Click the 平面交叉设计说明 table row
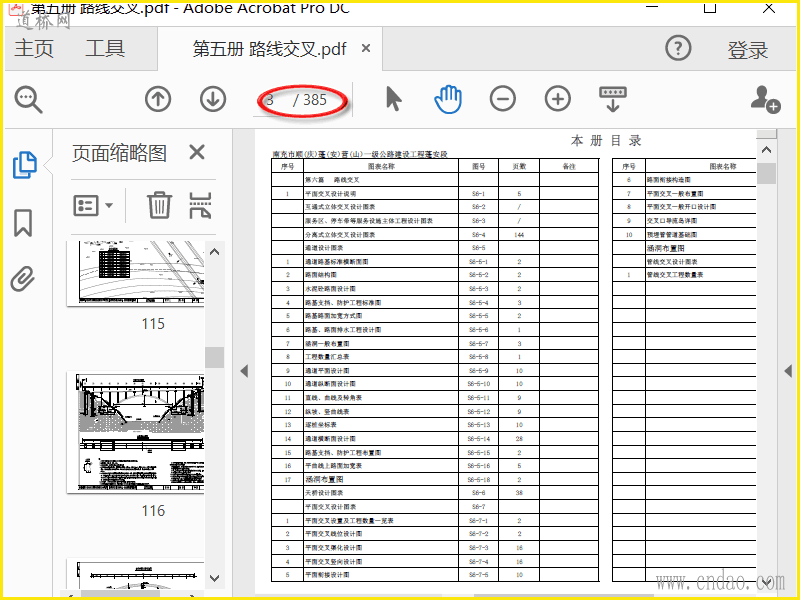 [435, 194]
